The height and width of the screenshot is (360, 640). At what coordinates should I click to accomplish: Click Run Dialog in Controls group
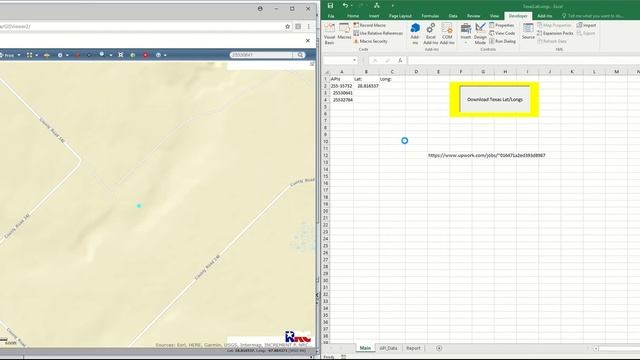[502, 41]
